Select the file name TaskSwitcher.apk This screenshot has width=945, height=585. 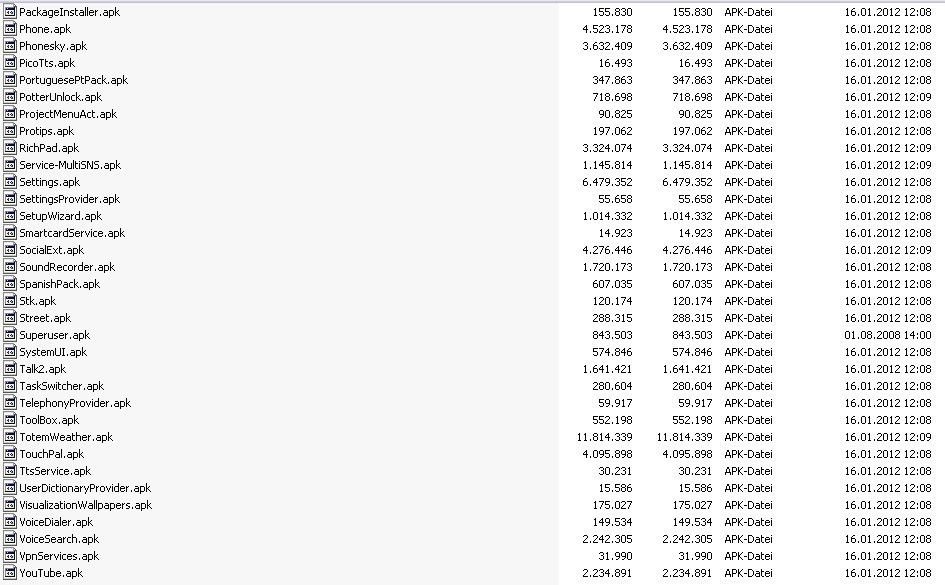click(x=61, y=386)
